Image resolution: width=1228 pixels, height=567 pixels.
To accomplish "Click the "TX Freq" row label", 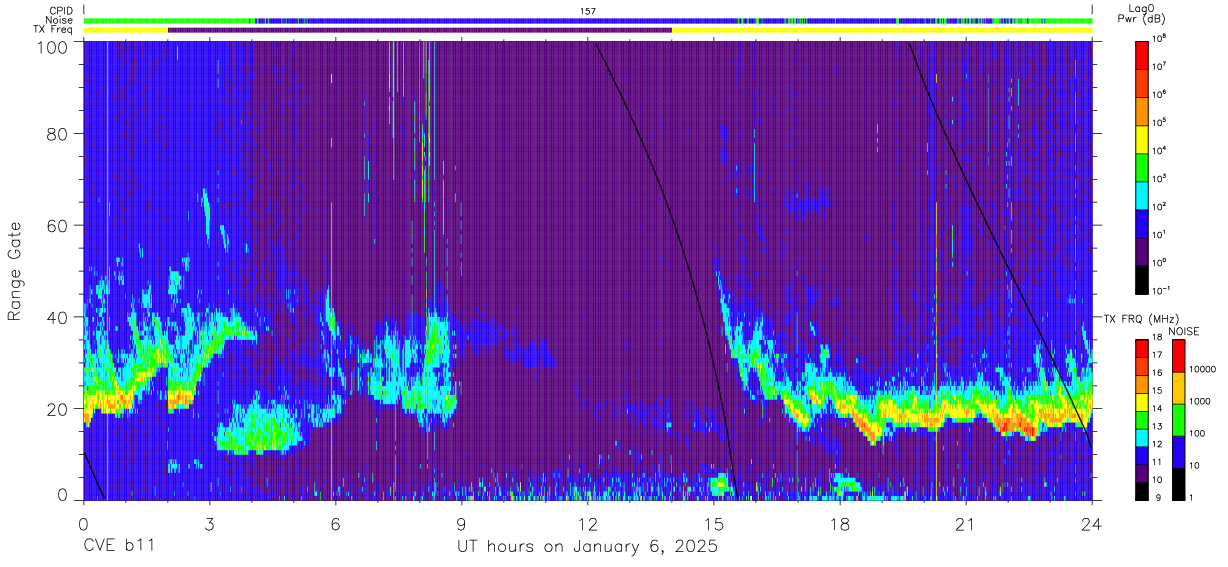I will [54, 30].
